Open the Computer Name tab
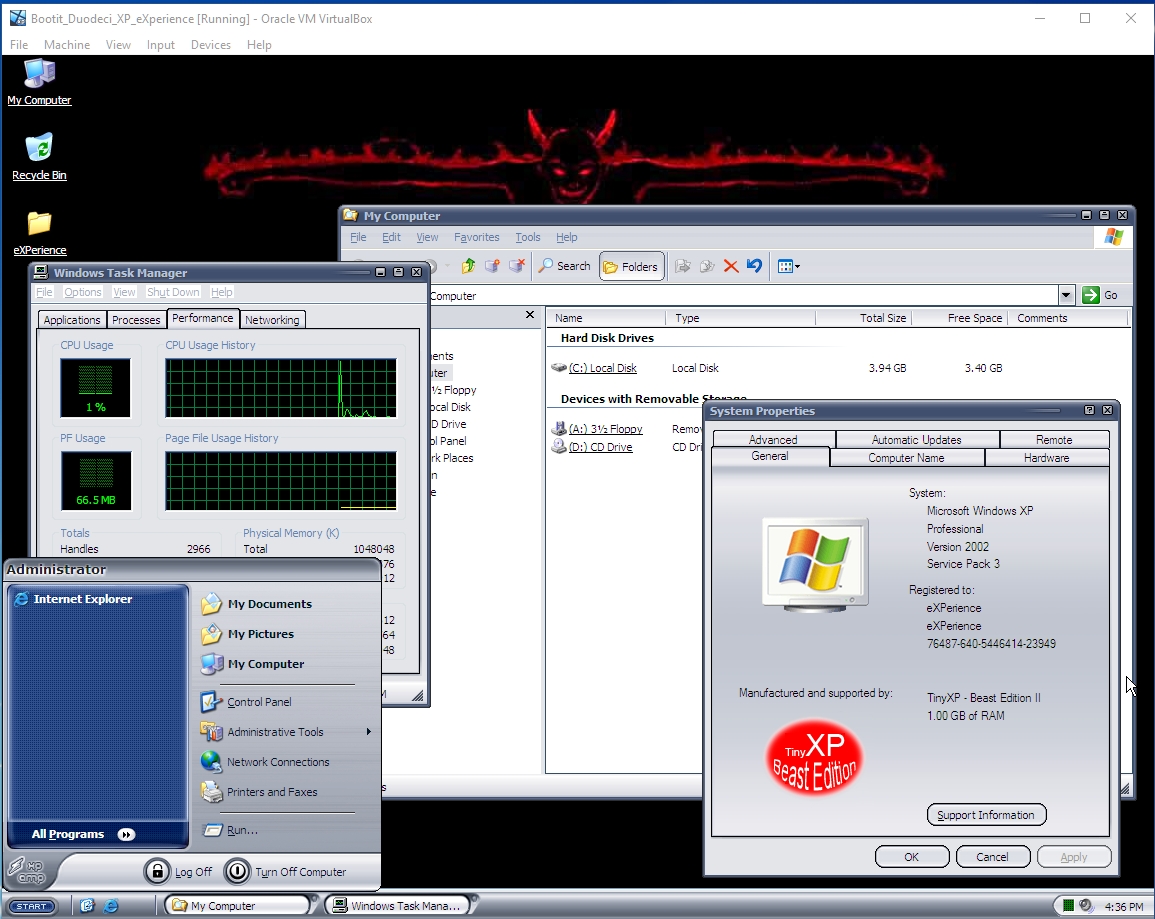Image resolution: width=1155 pixels, height=919 pixels. pyautogui.click(x=906, y=458)
